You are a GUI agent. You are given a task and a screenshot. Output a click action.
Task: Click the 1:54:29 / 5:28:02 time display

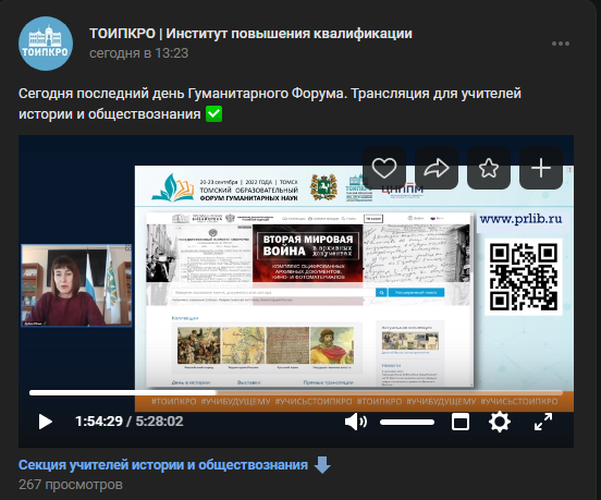coord(129,421)
